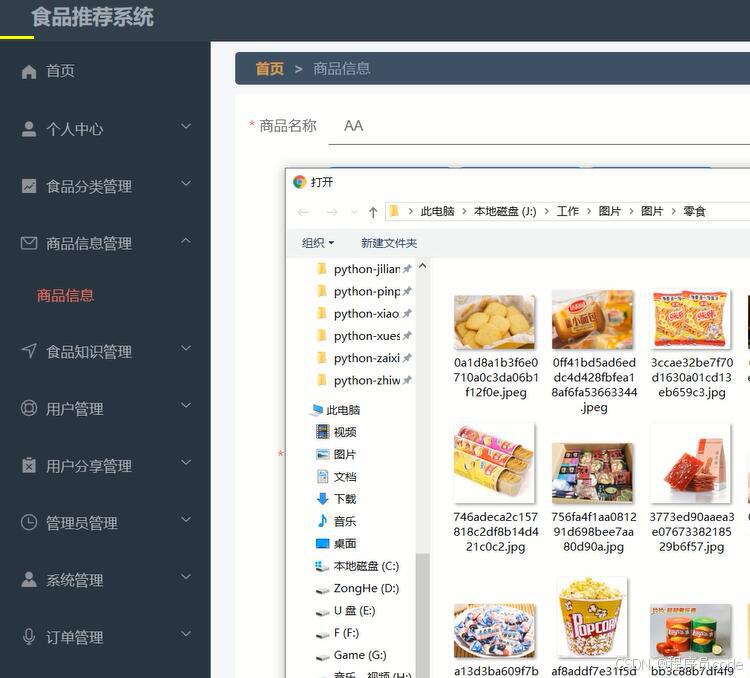Expand the 食品知识管理 chevron
The width and height of the screenshot is (750, 678).
[186, 348]
